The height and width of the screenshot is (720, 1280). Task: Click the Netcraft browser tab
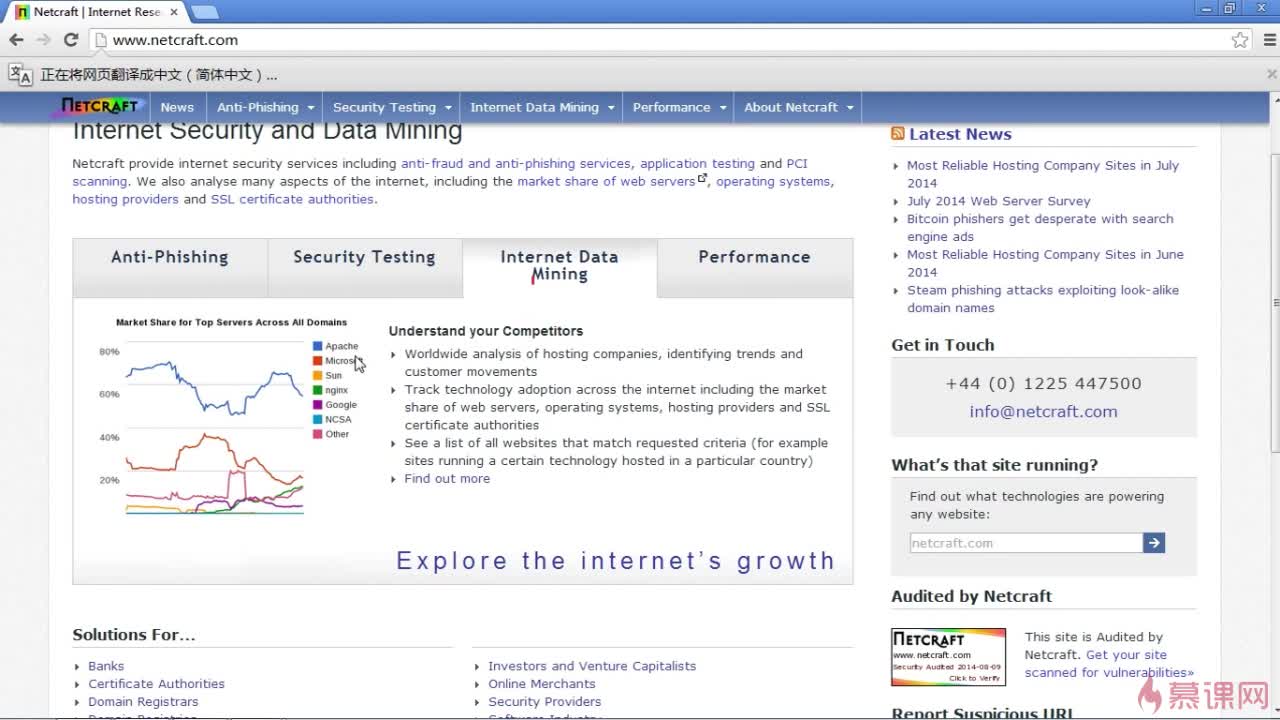click(x=97, y=12)
